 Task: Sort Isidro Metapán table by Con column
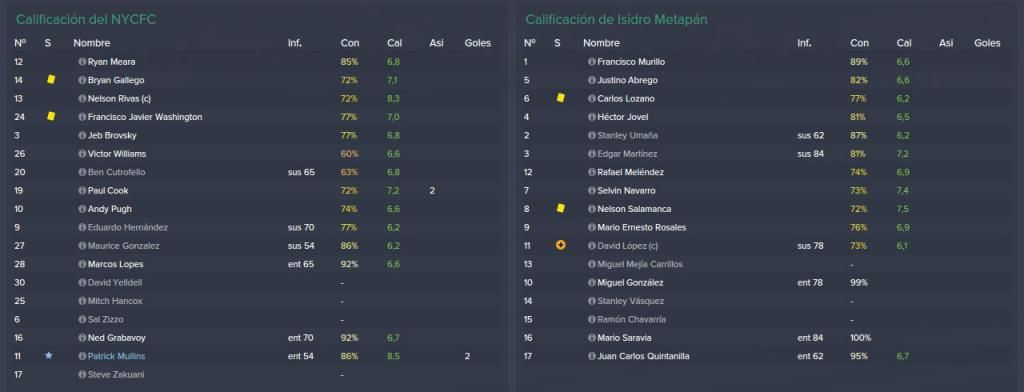(859, 43)
